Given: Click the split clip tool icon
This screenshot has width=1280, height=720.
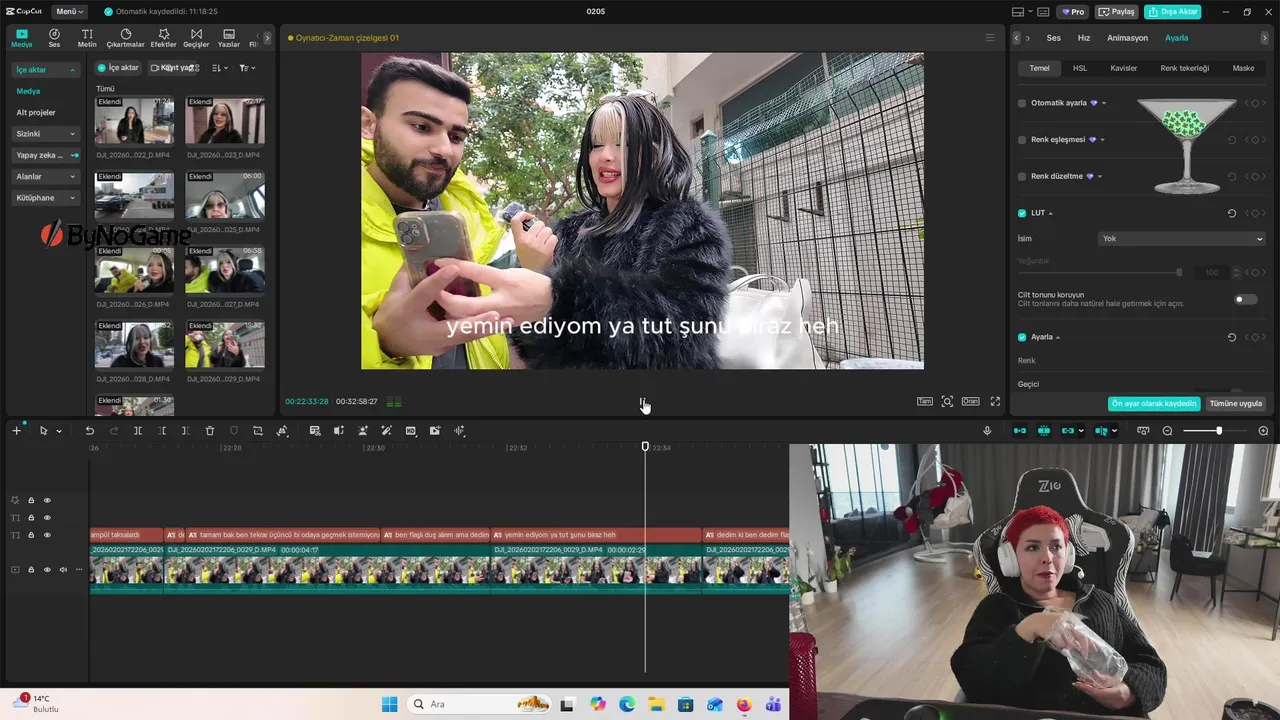Looking at the screenshot, I should point(138,431).
